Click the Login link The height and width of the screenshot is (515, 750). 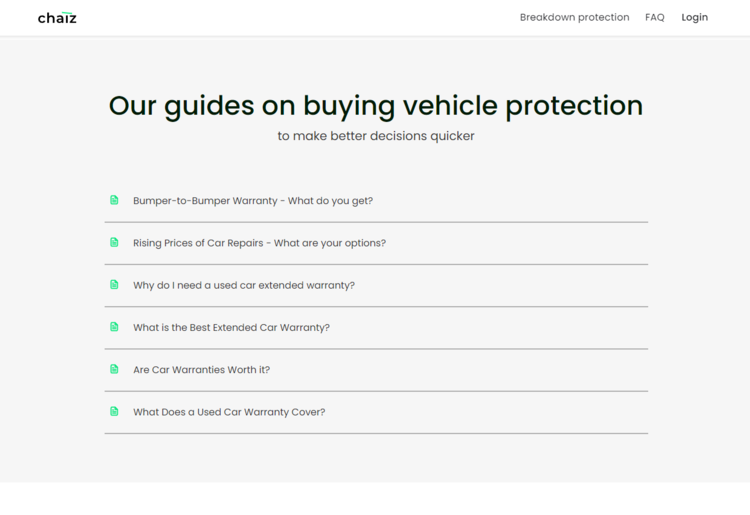(x=694, y=17)
